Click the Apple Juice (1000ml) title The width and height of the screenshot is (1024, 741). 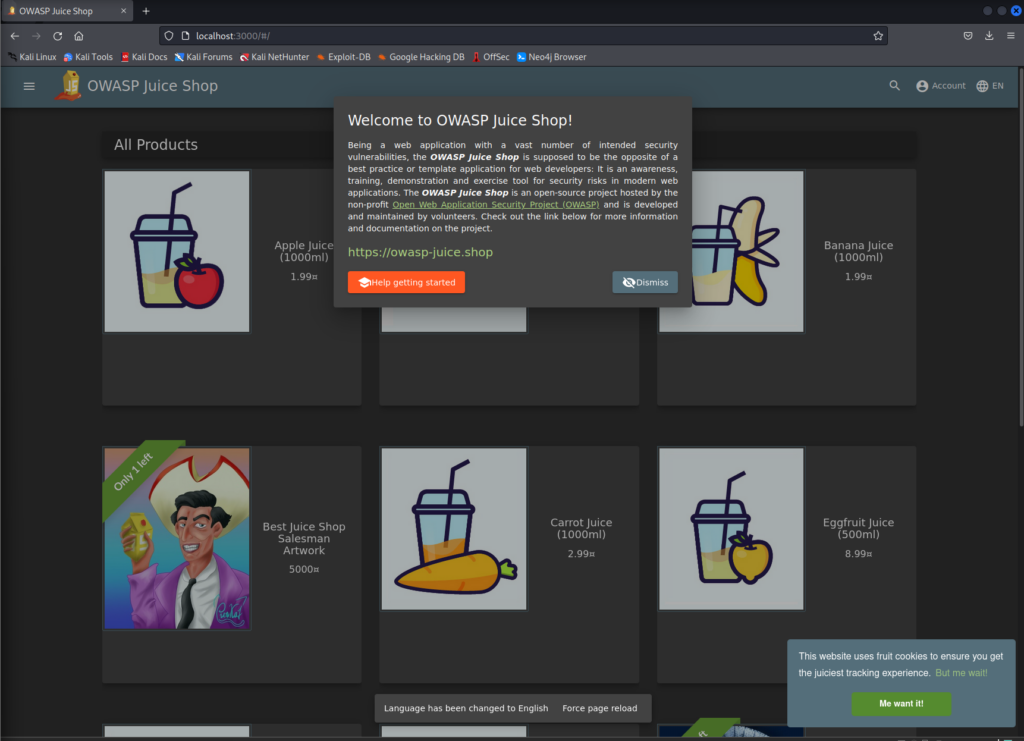tap(304, 251)
